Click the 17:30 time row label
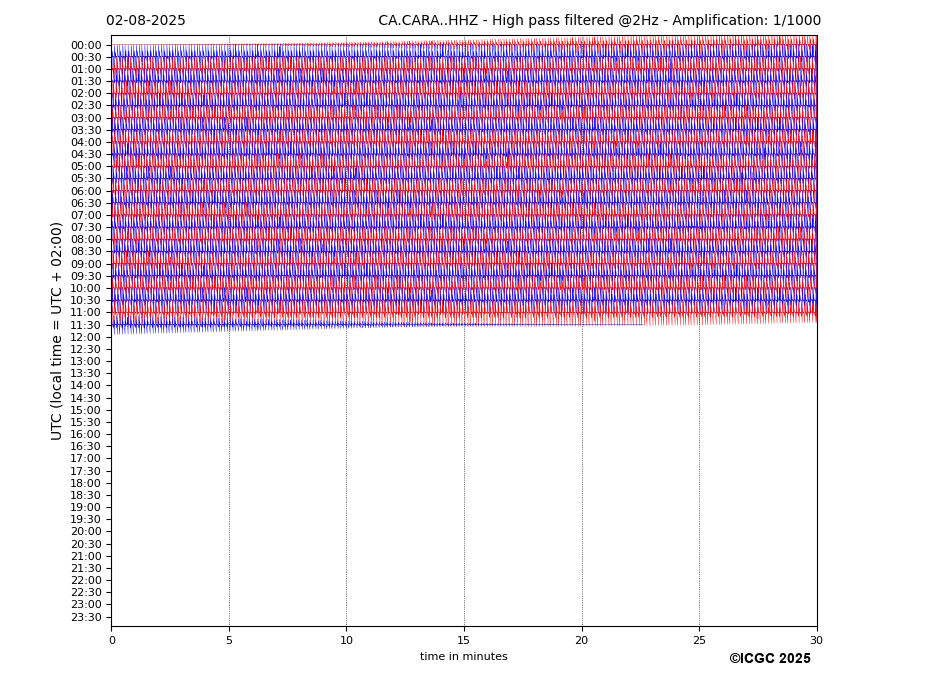The height and width of the screenshot is (696, 927). click(86, 471)
